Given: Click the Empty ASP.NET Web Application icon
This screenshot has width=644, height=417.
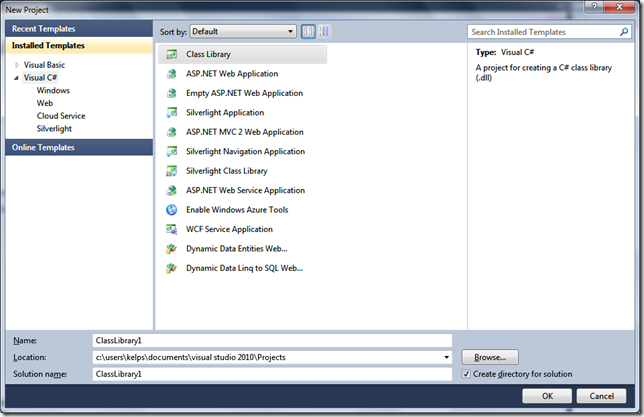Looking at the screenshot, I should point(172,93).
